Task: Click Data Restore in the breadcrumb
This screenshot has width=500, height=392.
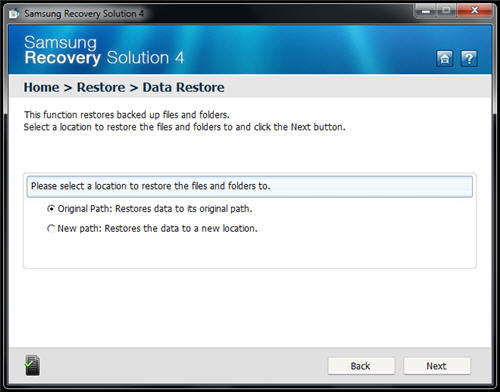Action: (x=183, y=87)
